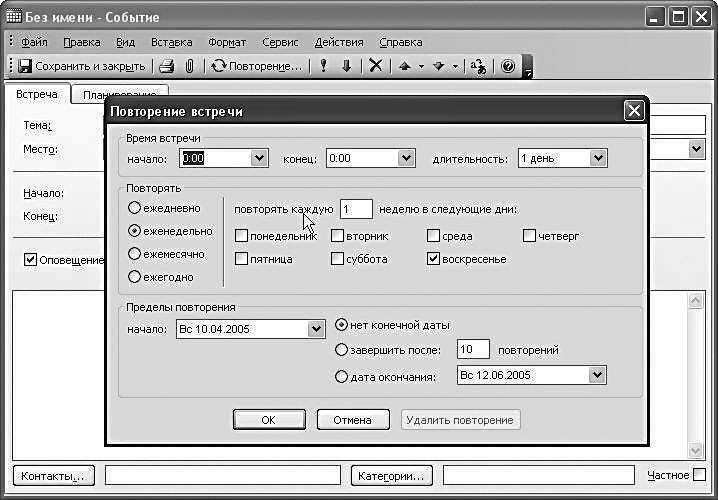Choose the завершить после radio option
This screenshot has width=718, height=500.
[342, 350]
